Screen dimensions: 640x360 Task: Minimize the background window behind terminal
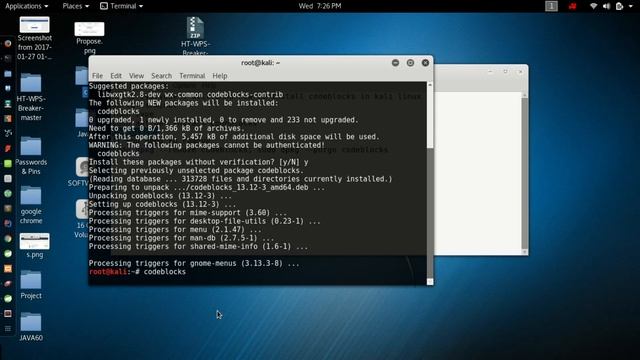click(x=490, y=72)
